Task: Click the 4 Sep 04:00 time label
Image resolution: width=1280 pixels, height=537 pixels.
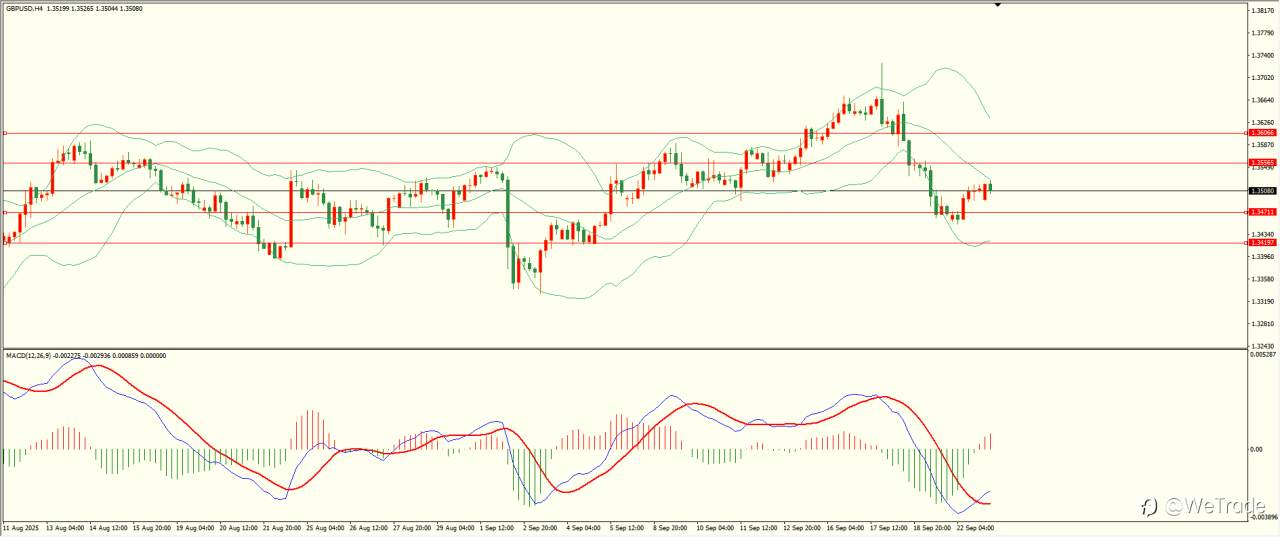Action: 584,526
